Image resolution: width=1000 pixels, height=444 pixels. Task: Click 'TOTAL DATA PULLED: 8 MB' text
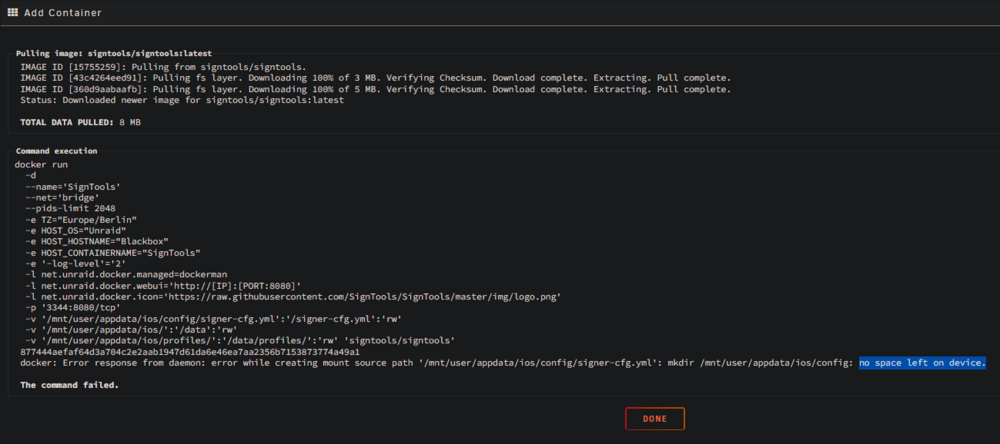(x=80, y=122)
